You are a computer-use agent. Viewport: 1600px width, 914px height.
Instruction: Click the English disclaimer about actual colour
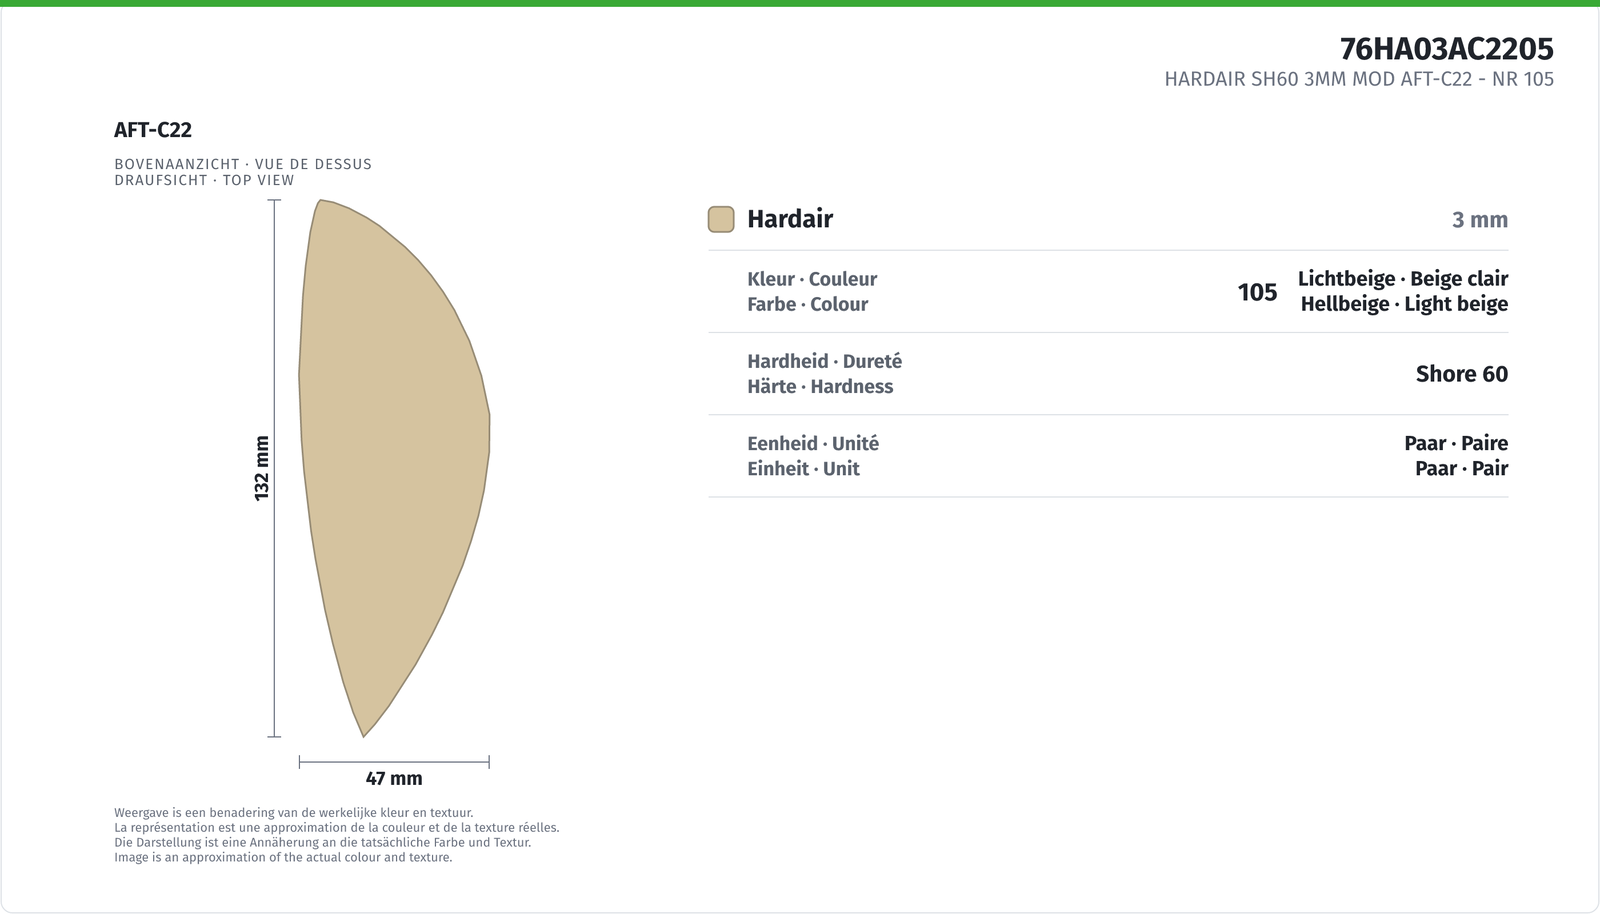click(283, 857)
